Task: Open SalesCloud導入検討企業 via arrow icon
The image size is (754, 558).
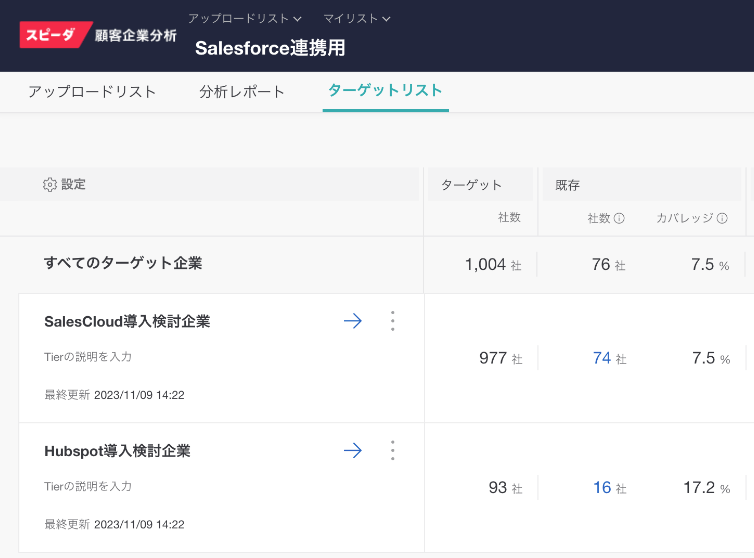Action: [x=352, y=321]
